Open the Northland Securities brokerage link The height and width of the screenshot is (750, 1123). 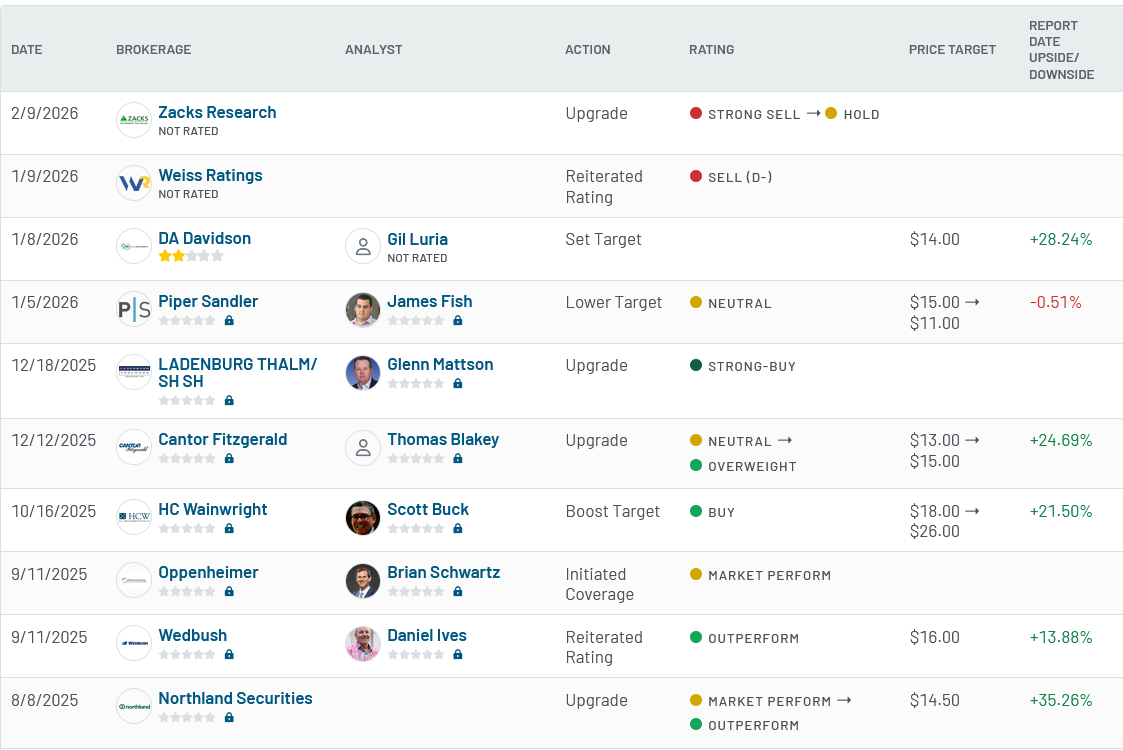235,699
